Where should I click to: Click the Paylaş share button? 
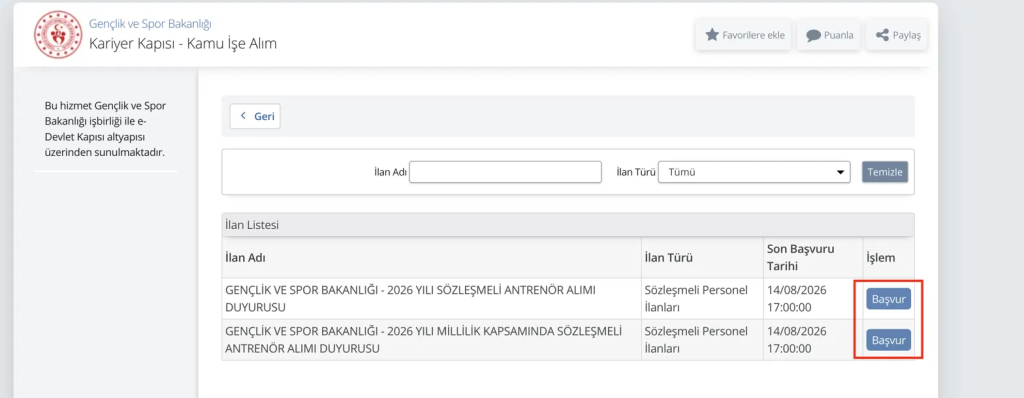(897, 35)
